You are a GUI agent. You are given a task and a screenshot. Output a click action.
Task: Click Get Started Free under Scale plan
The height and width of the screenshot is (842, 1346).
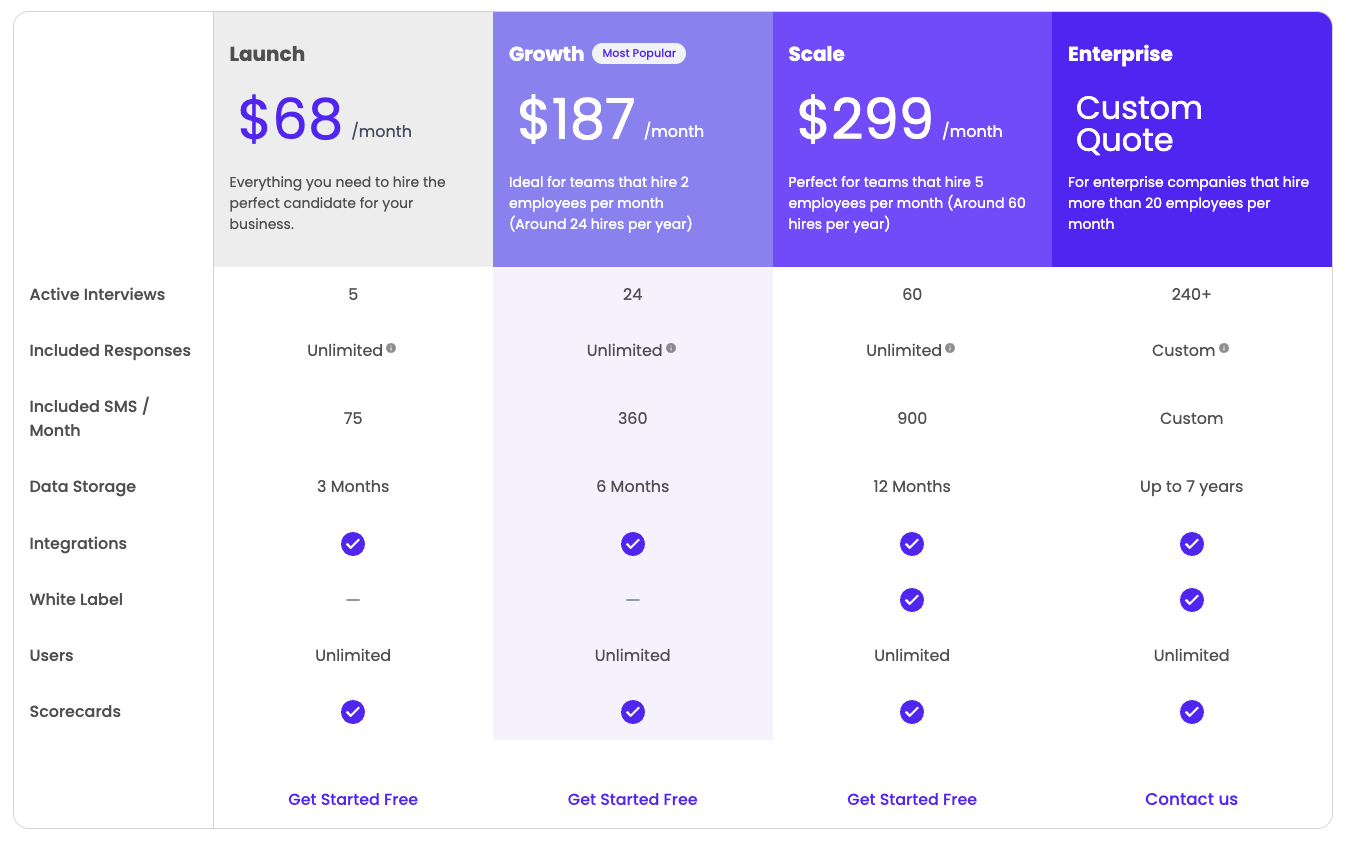tap(912, 799)
